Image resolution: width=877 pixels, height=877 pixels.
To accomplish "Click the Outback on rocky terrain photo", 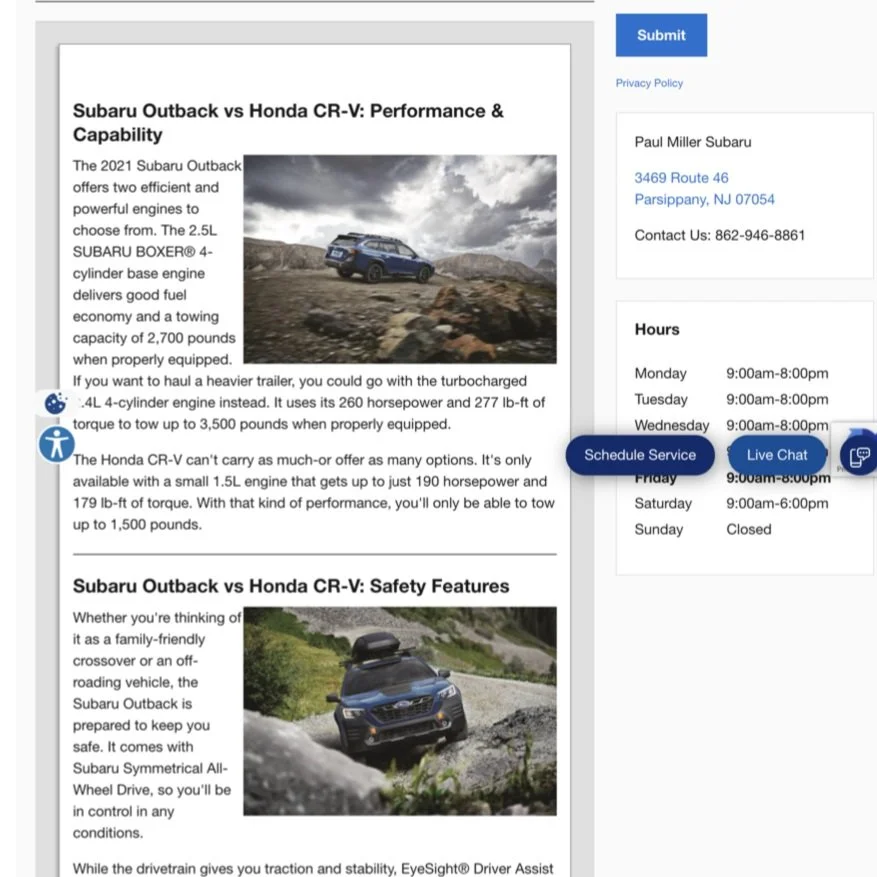I will pos(400,259).
